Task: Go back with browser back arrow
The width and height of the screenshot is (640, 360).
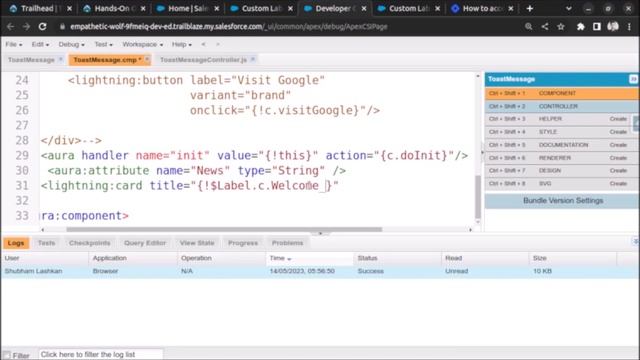Action: (11, 27)
